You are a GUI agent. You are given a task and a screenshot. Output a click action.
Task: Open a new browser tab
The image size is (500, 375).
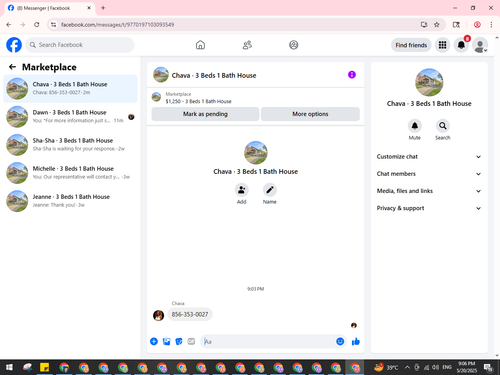103,8
